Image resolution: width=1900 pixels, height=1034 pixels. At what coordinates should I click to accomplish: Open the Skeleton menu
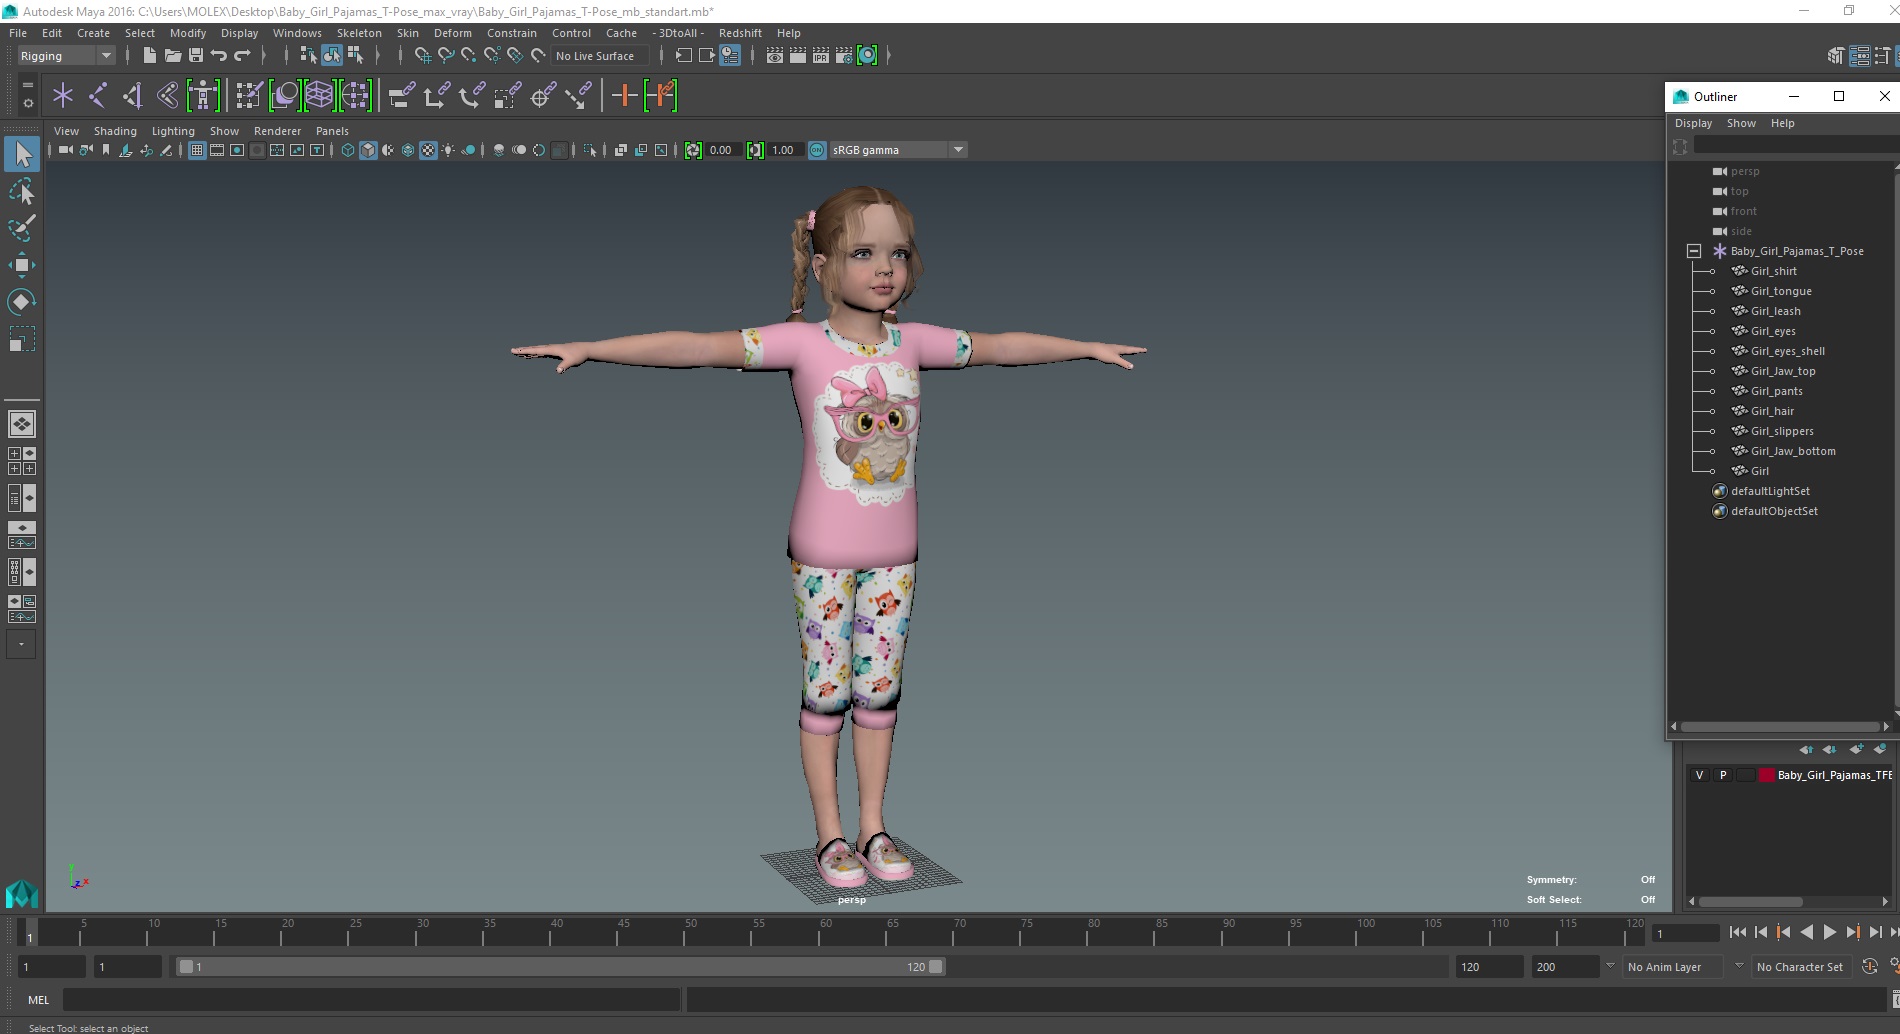(x=359, y=33)
